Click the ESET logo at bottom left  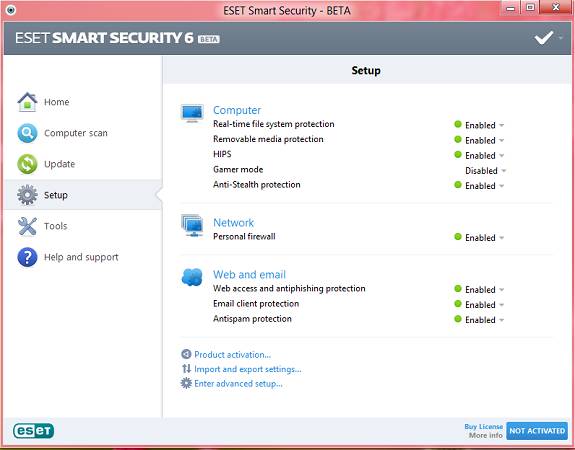[33, 431]
